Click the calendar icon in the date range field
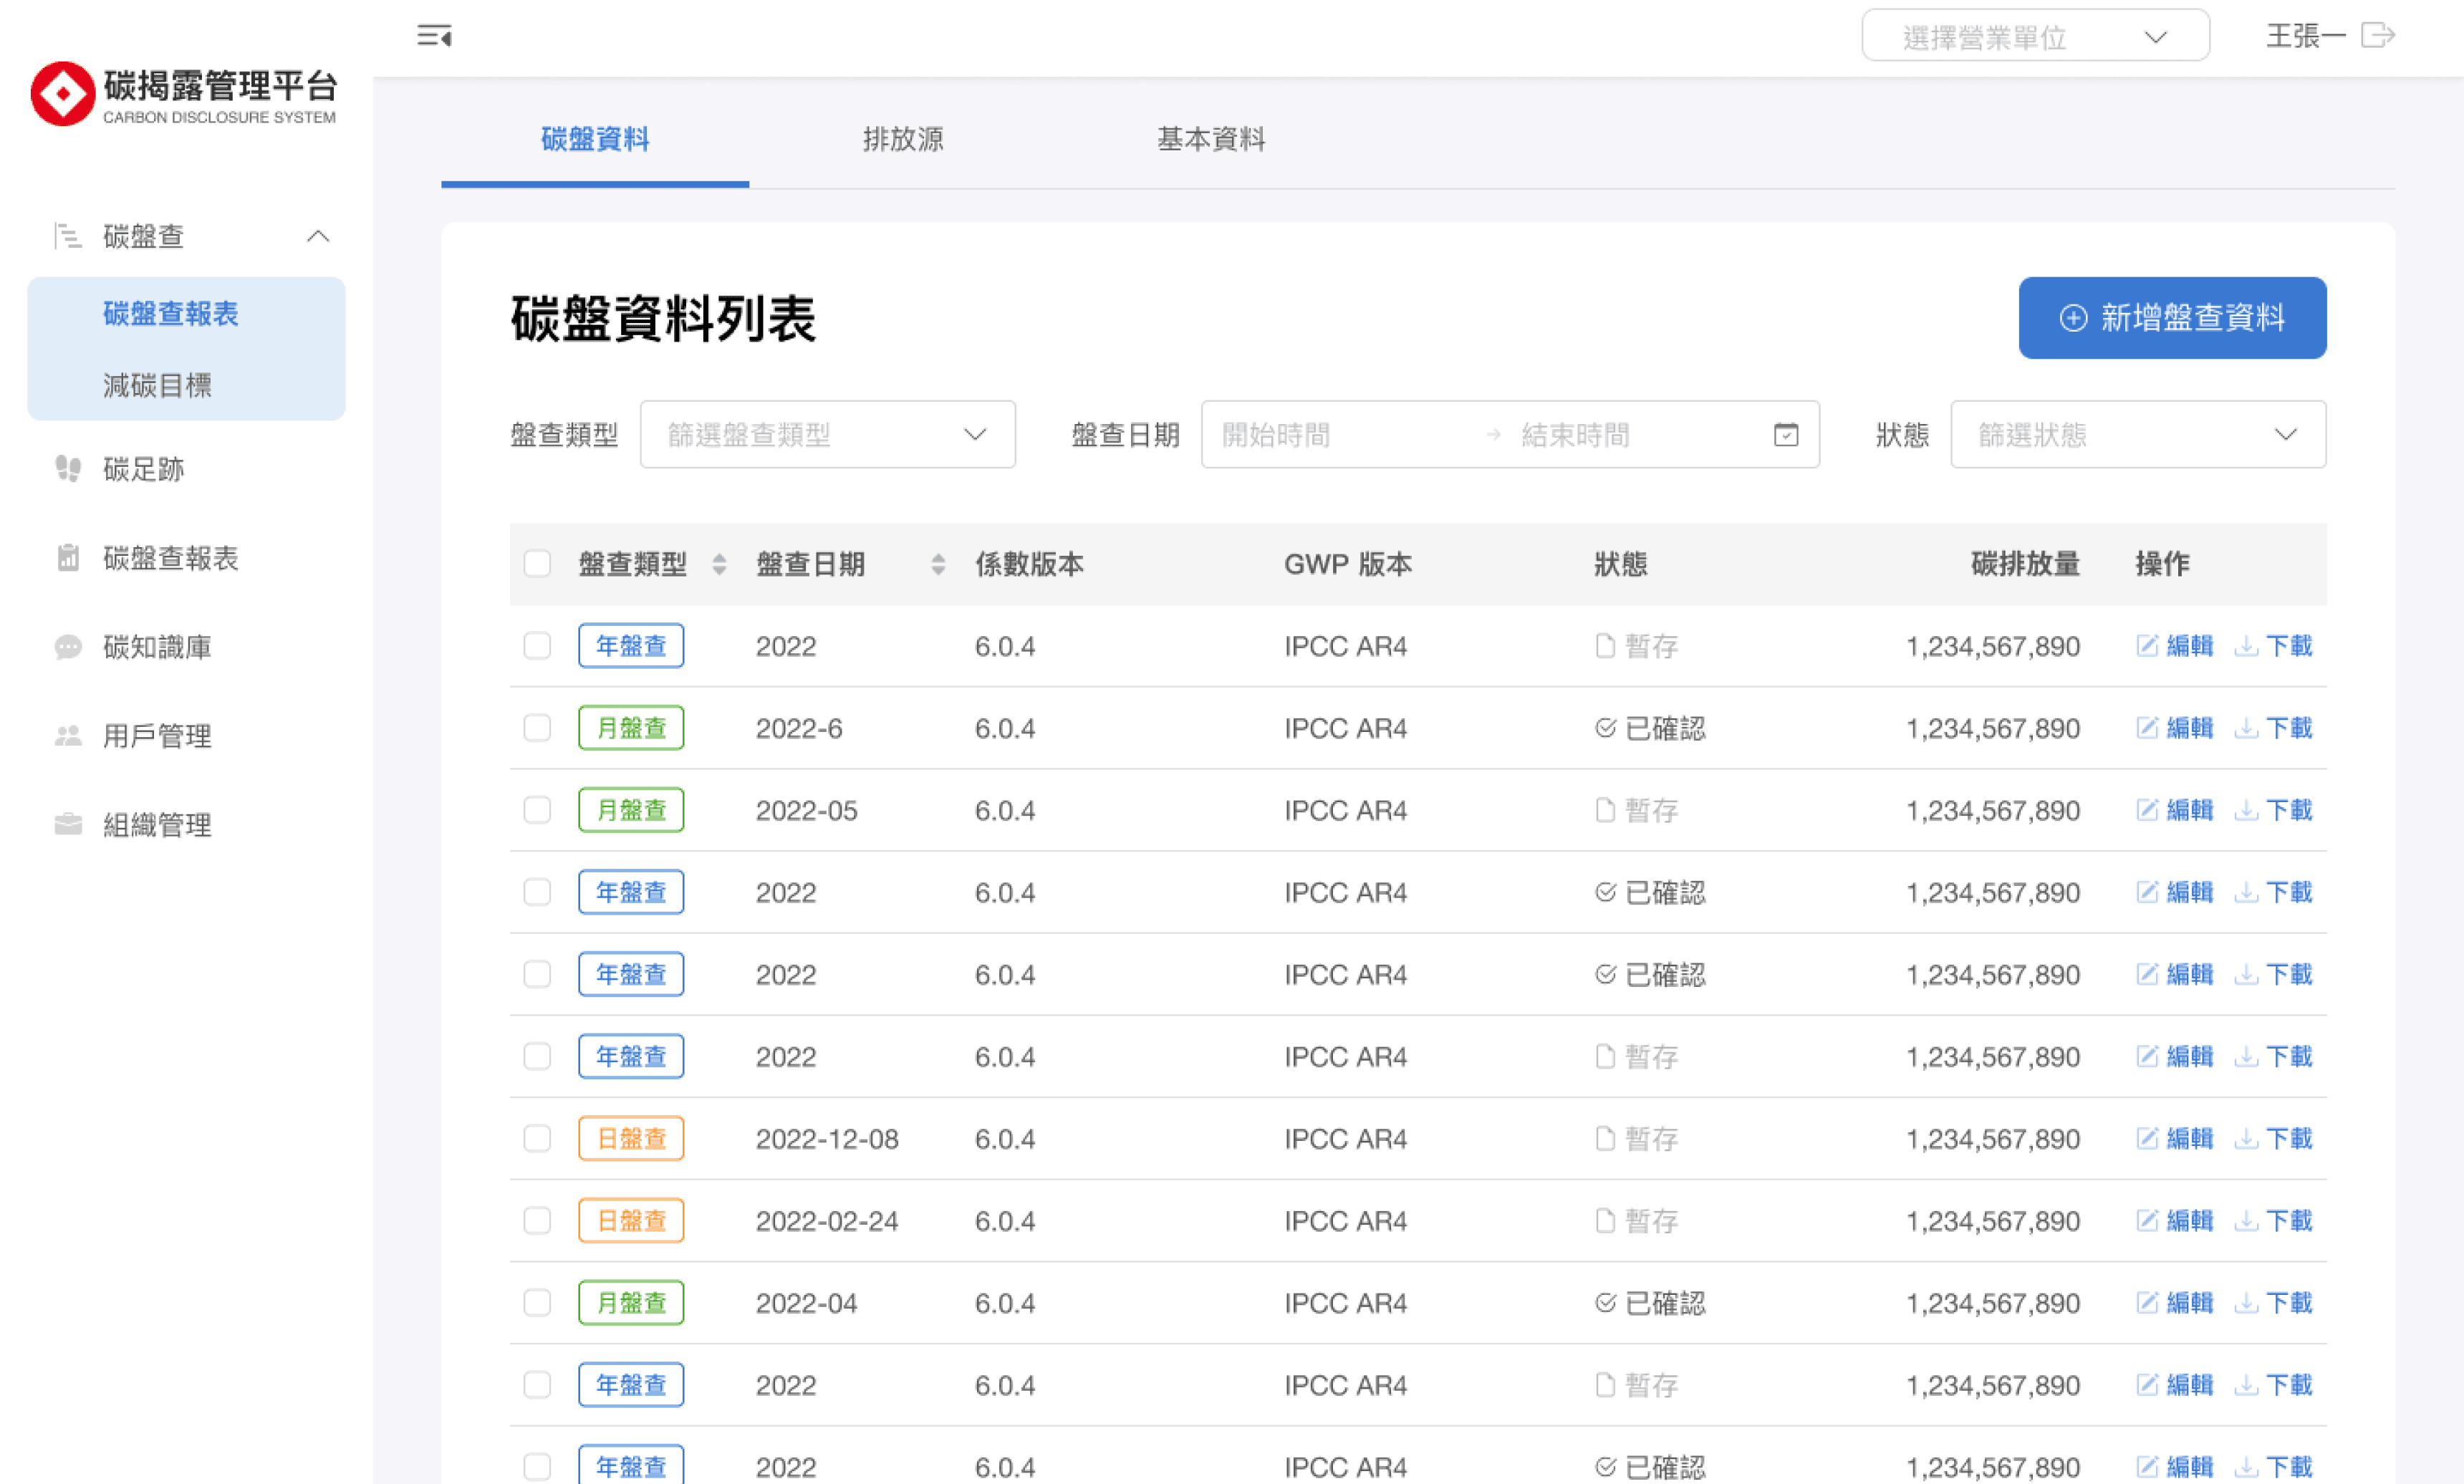Screen dimensions: 2464x1484 pyautogui.click(x=1785, y=434)
